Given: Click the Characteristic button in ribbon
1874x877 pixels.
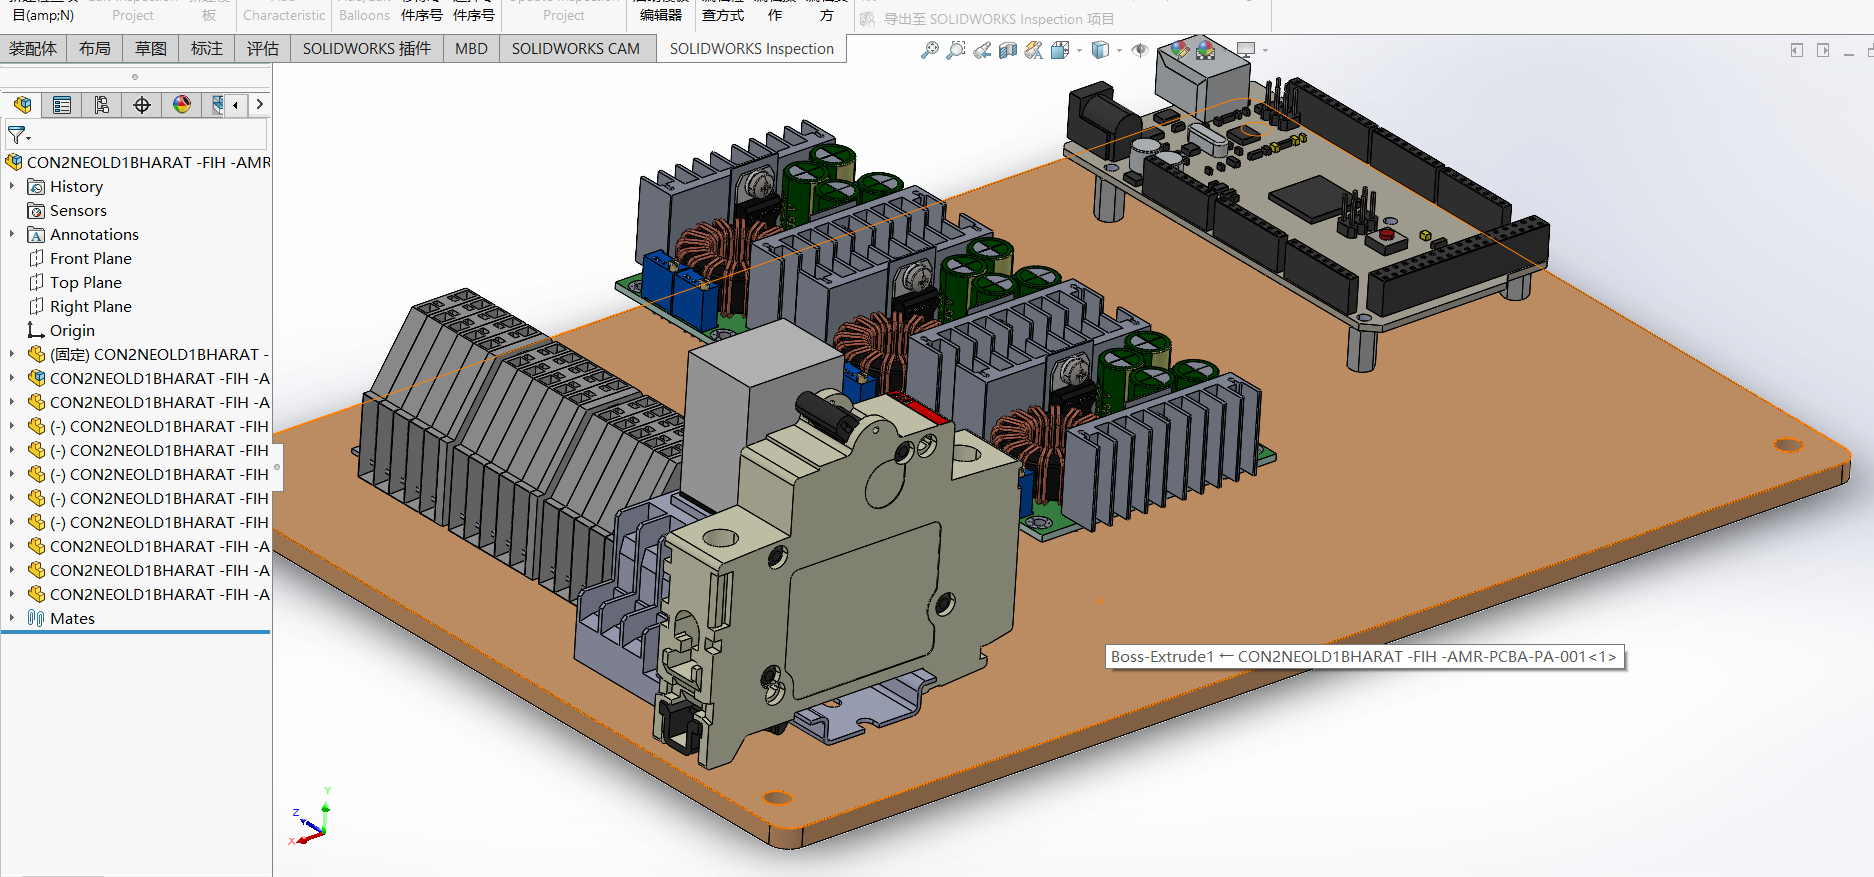Looking at the screenshot, I should [x=284, y=15].
